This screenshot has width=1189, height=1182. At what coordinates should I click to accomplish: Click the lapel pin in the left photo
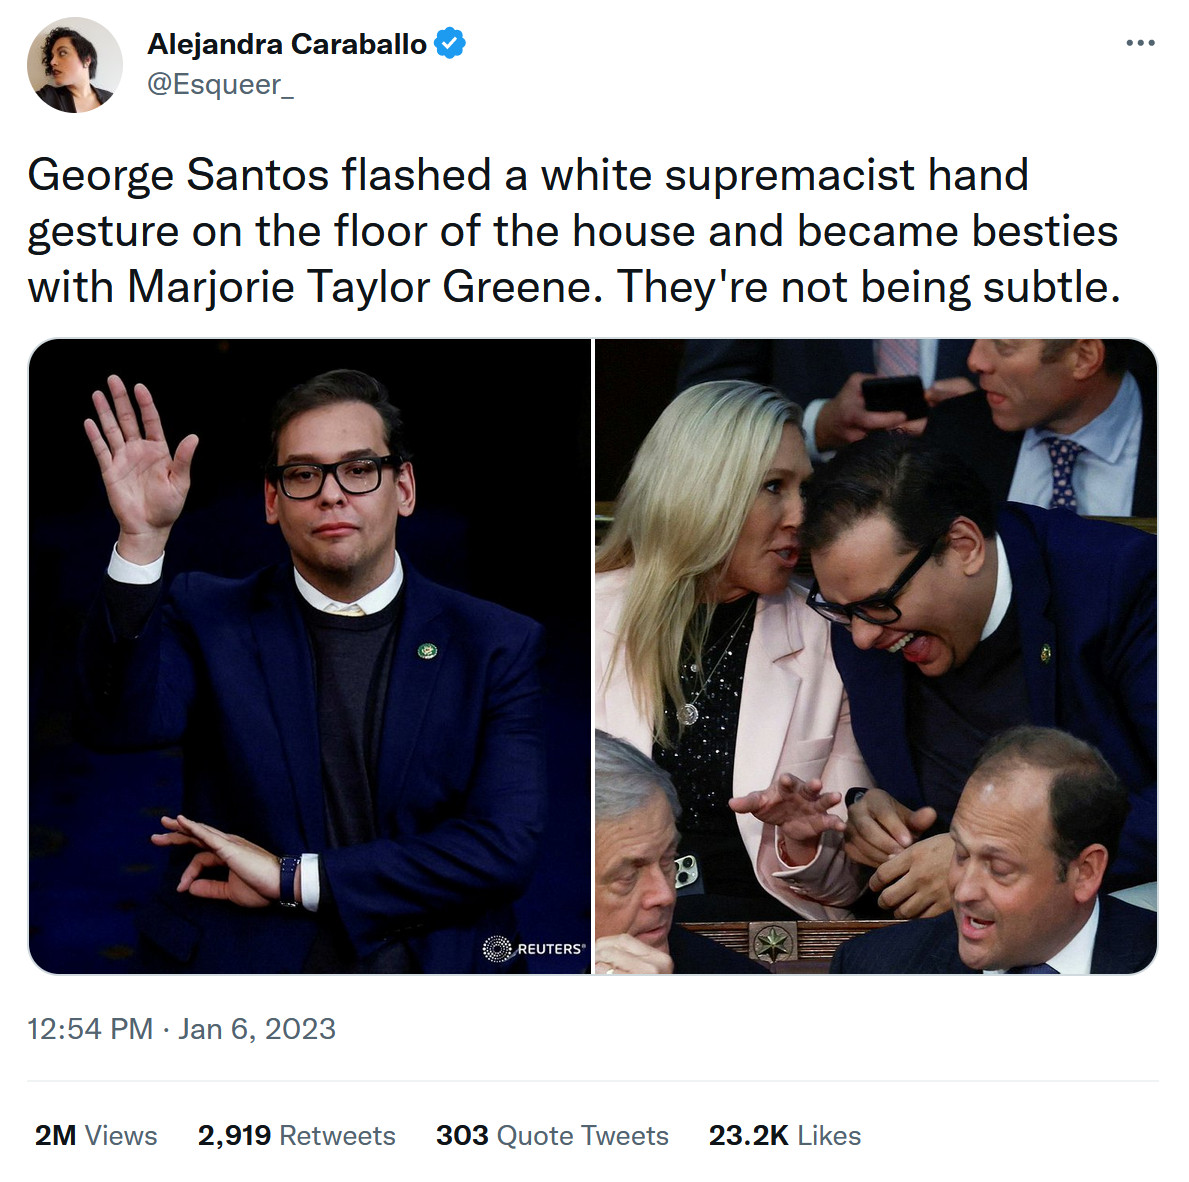pos(428,651)
